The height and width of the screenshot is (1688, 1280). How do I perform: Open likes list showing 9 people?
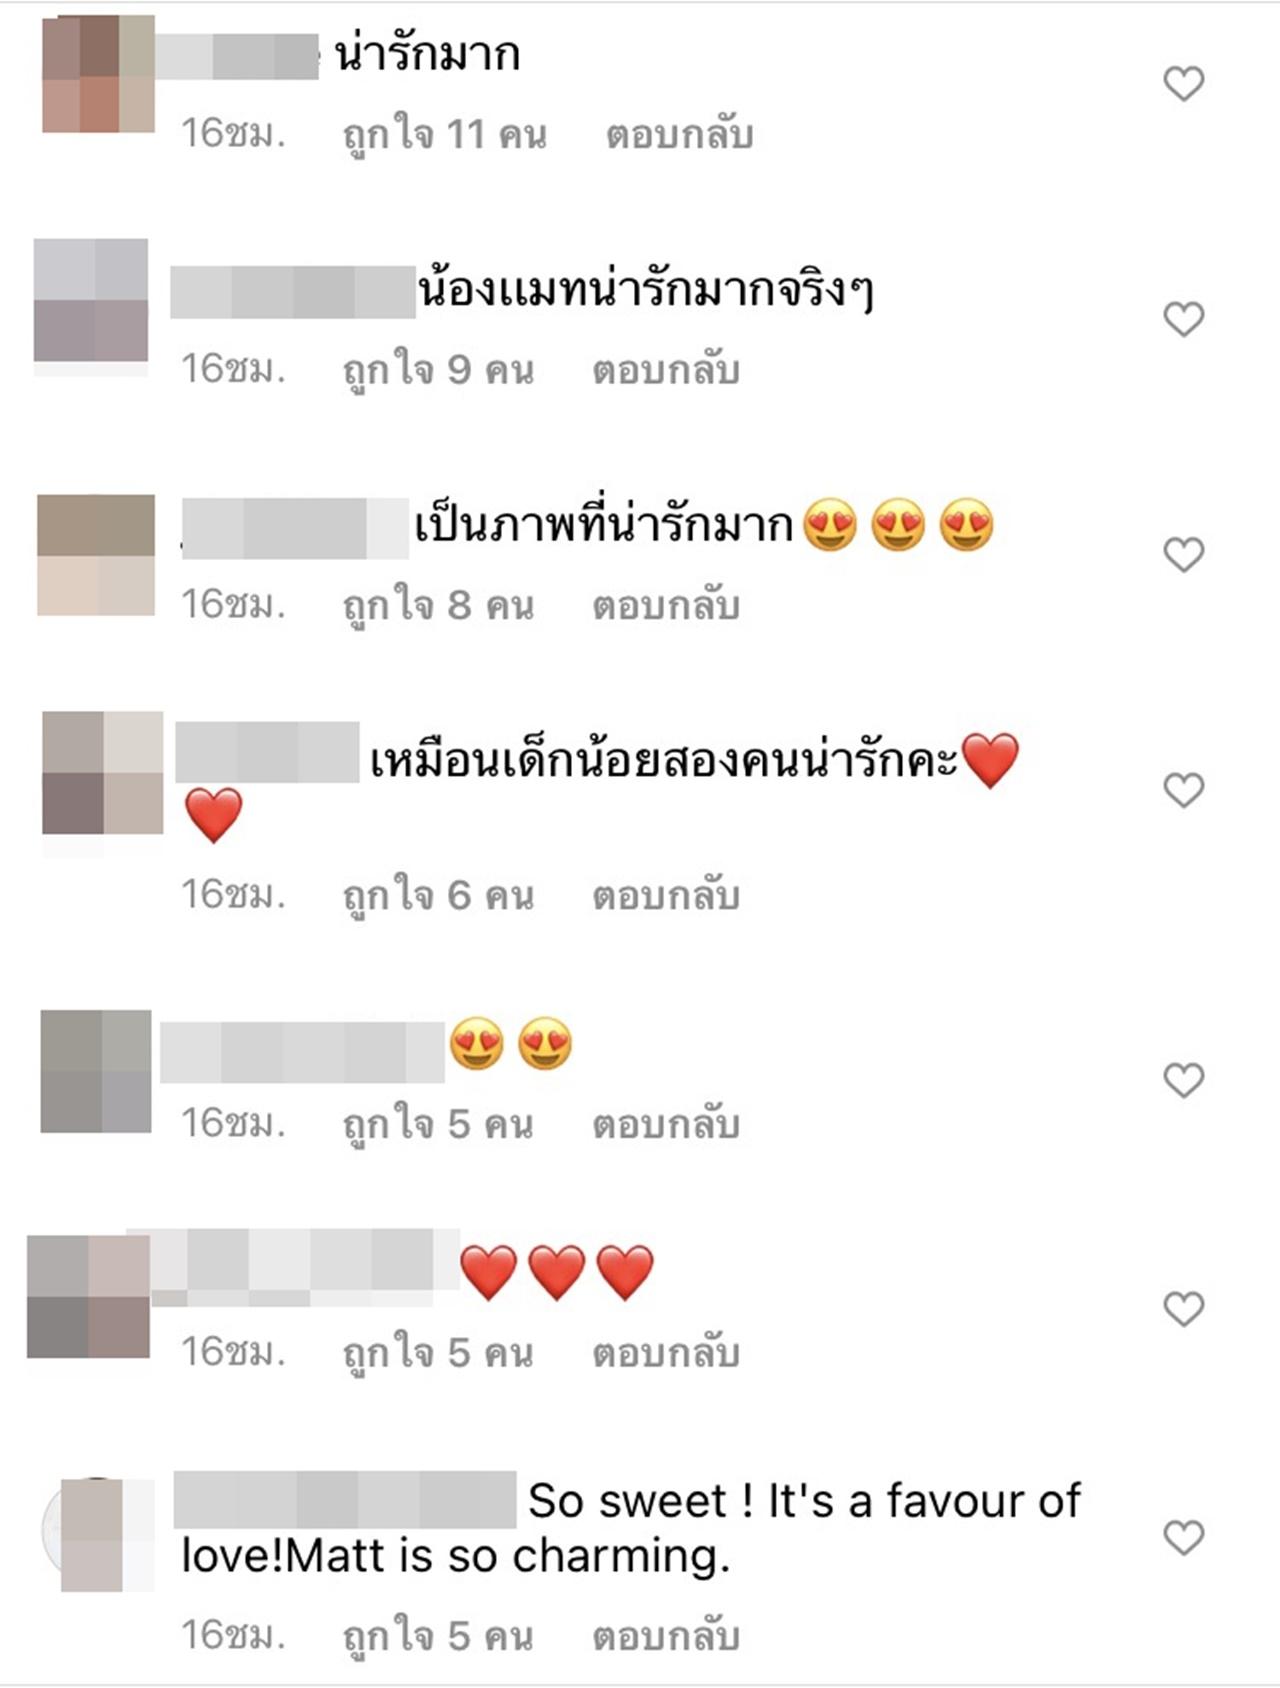point(438,371)
